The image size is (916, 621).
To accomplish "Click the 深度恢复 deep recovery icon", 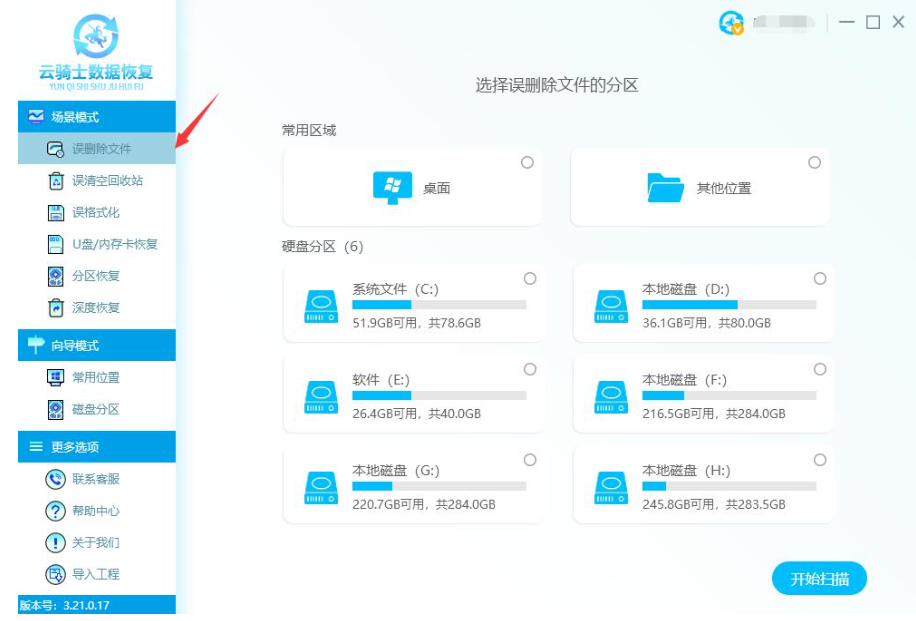I will pyautogui.click(x=56, y=308).
